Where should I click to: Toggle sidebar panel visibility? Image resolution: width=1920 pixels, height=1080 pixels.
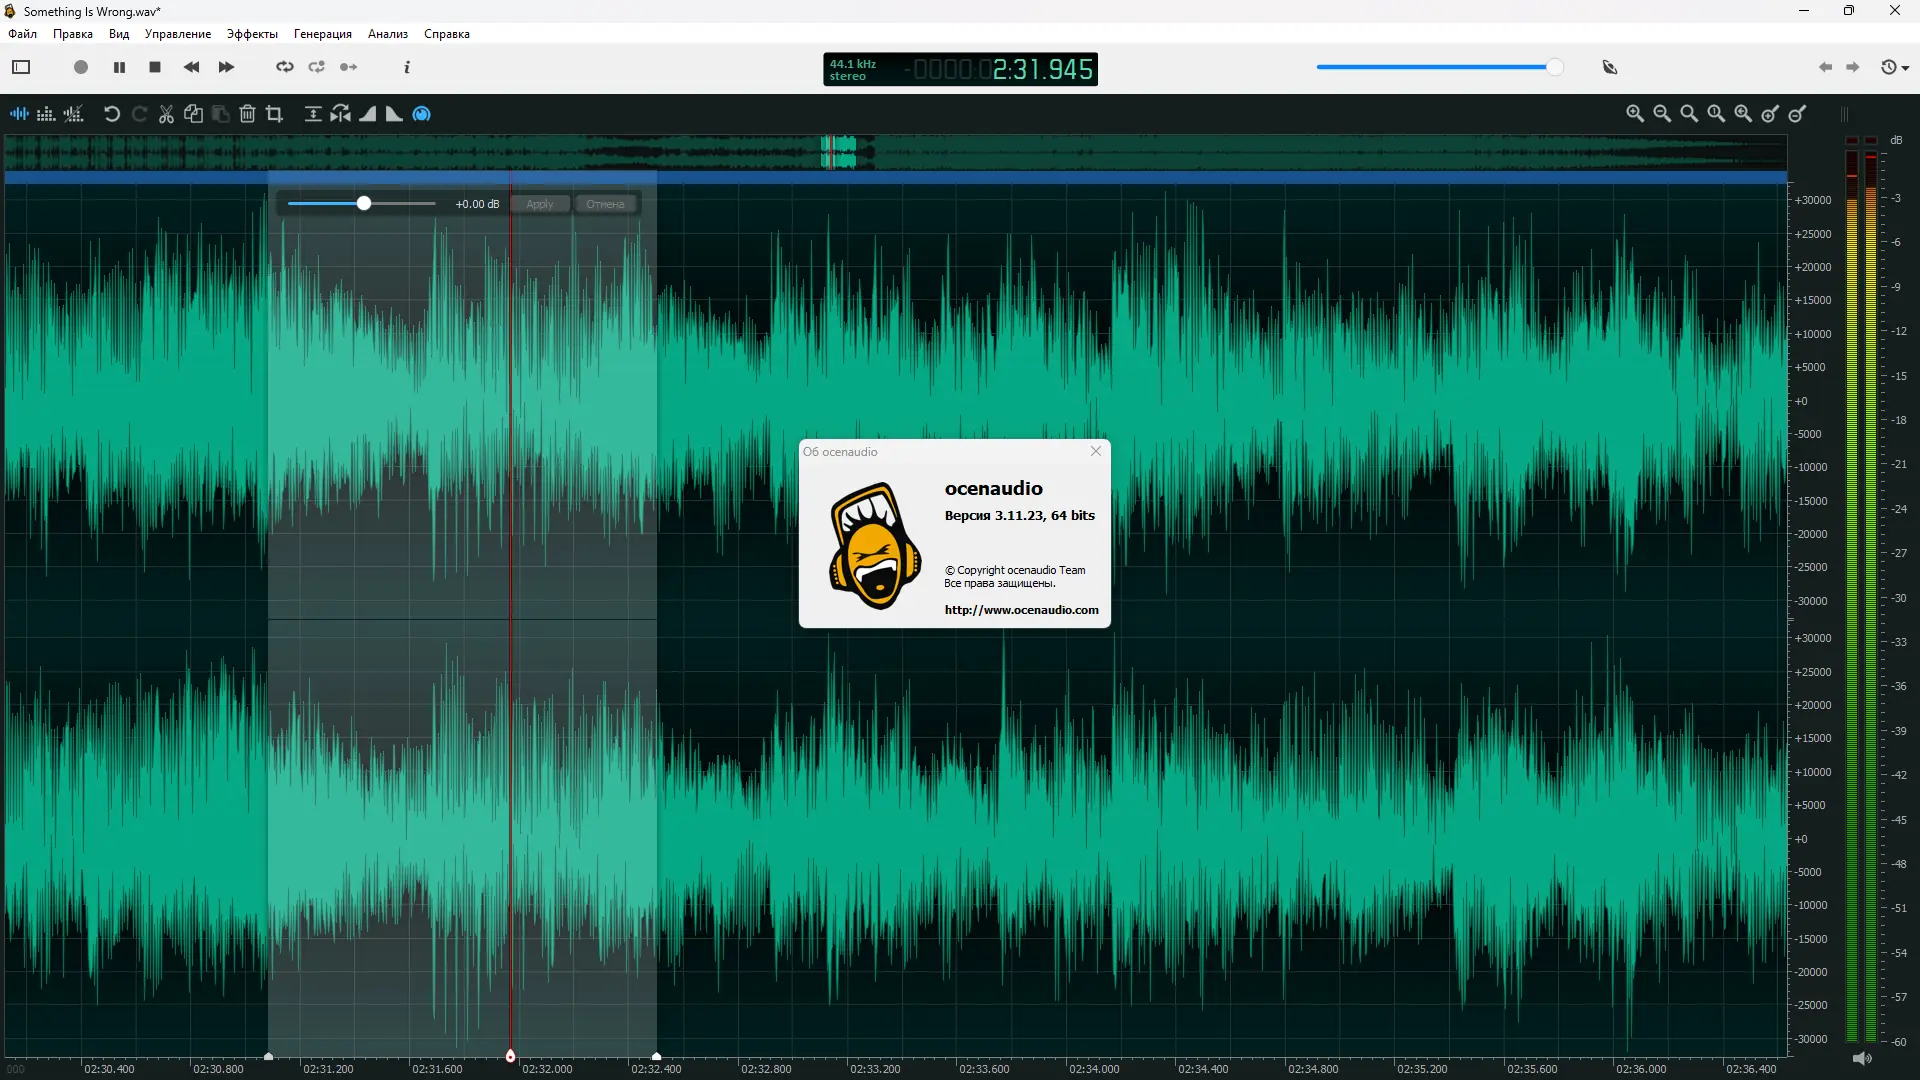tap(21, 67)
